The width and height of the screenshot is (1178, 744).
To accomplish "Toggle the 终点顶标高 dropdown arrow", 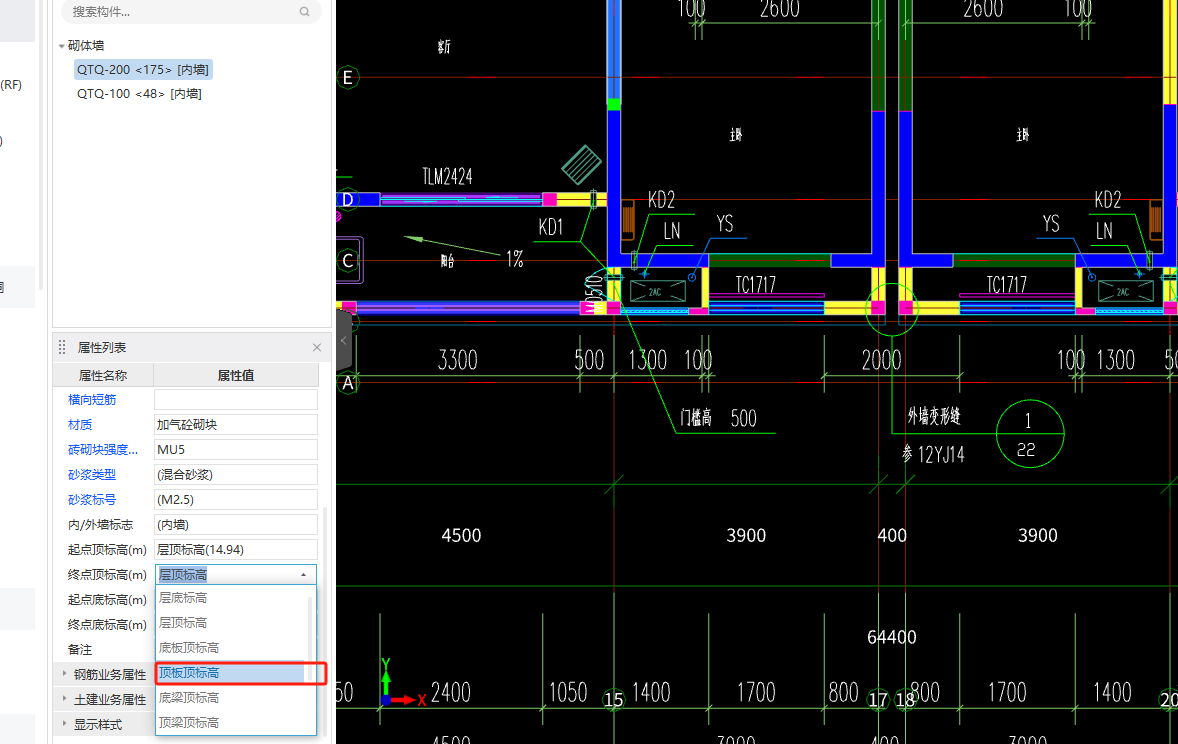I will click(x=304, y=575).
